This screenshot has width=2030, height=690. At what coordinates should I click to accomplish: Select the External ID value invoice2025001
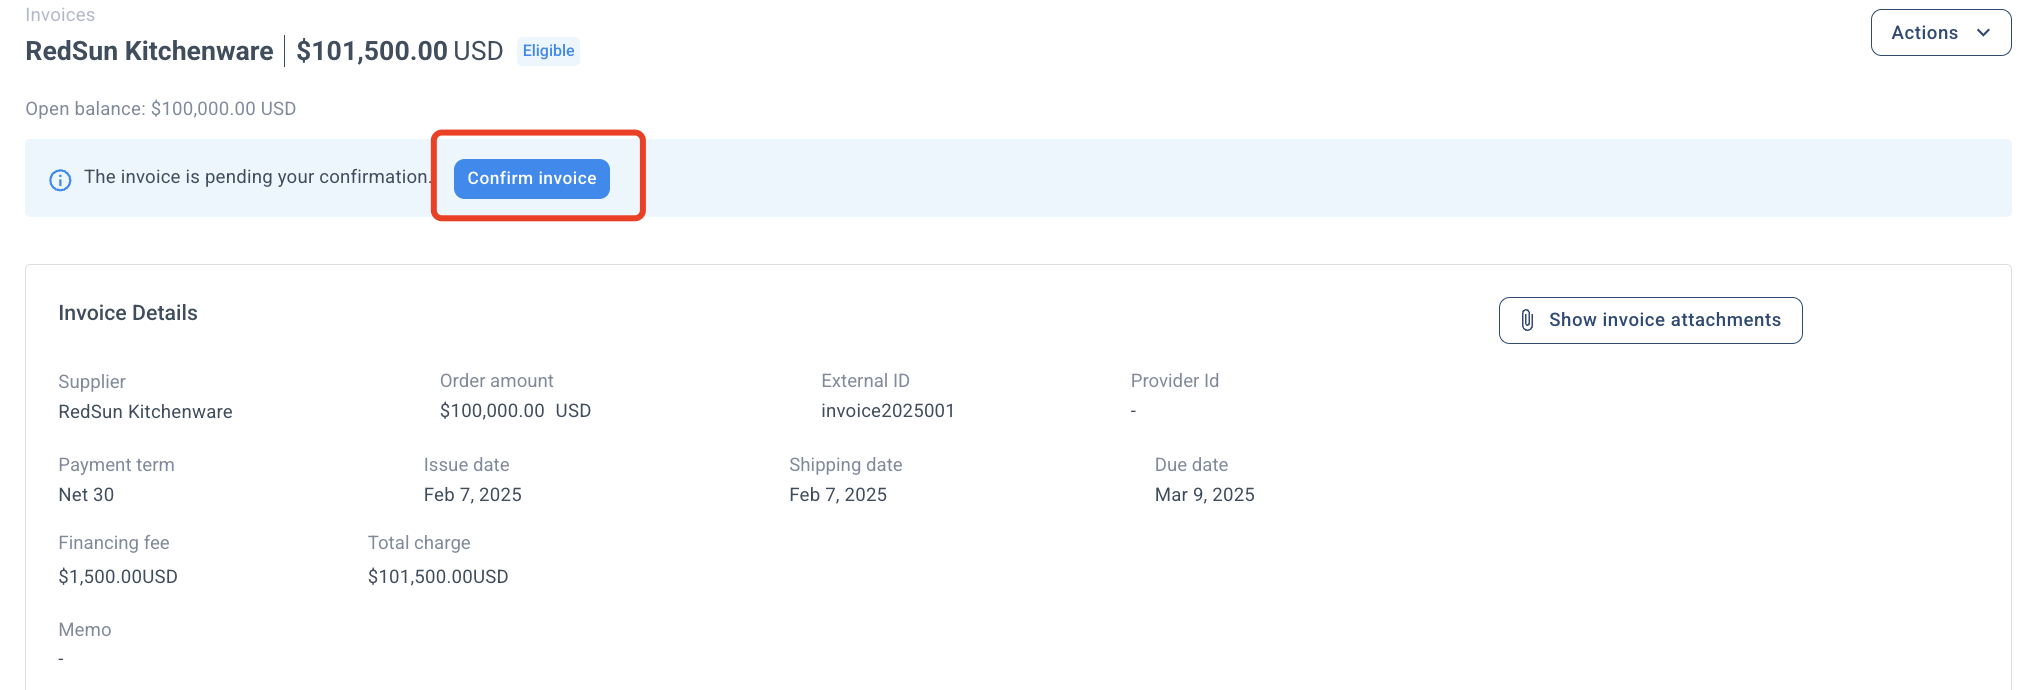888,411
